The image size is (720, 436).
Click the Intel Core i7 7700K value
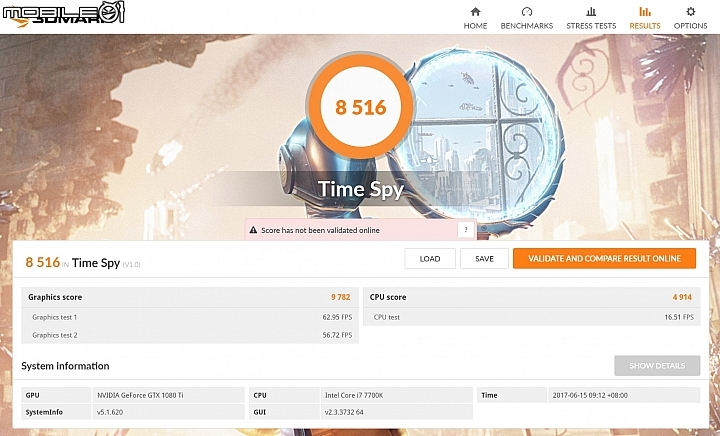pyautogui.click(x=354, y=395)
